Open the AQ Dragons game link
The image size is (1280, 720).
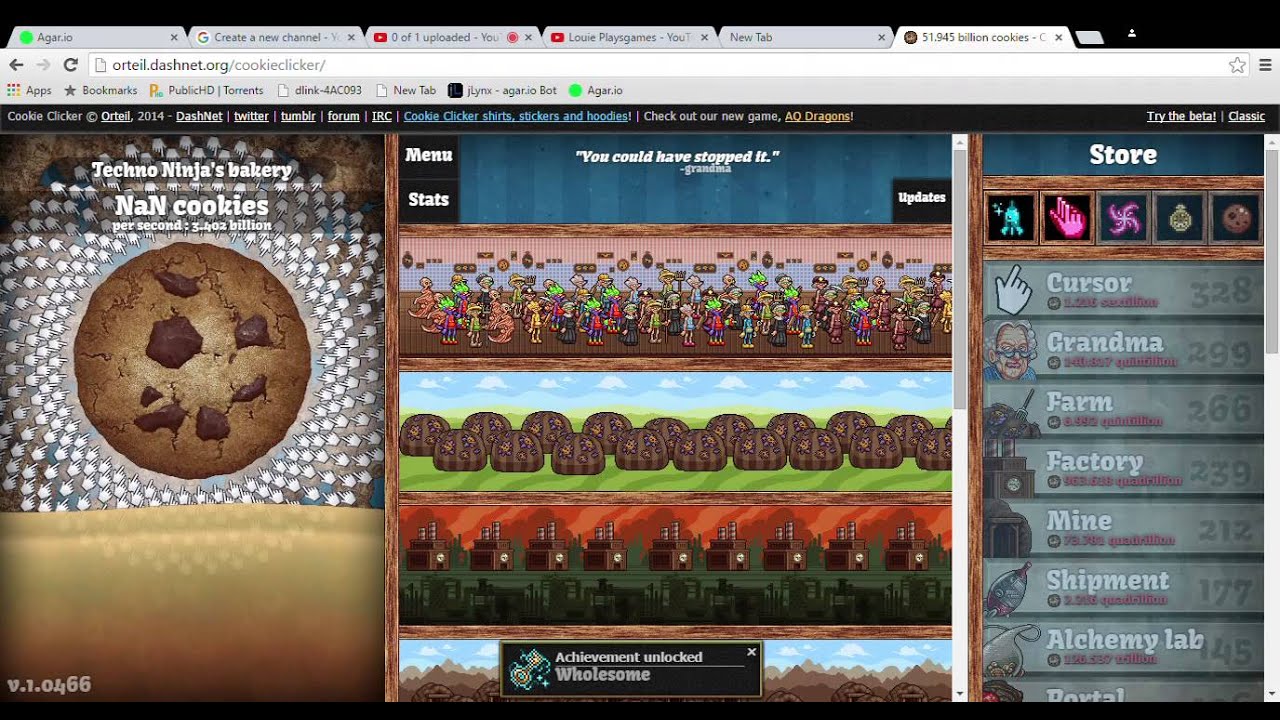[x=817, y=116]
